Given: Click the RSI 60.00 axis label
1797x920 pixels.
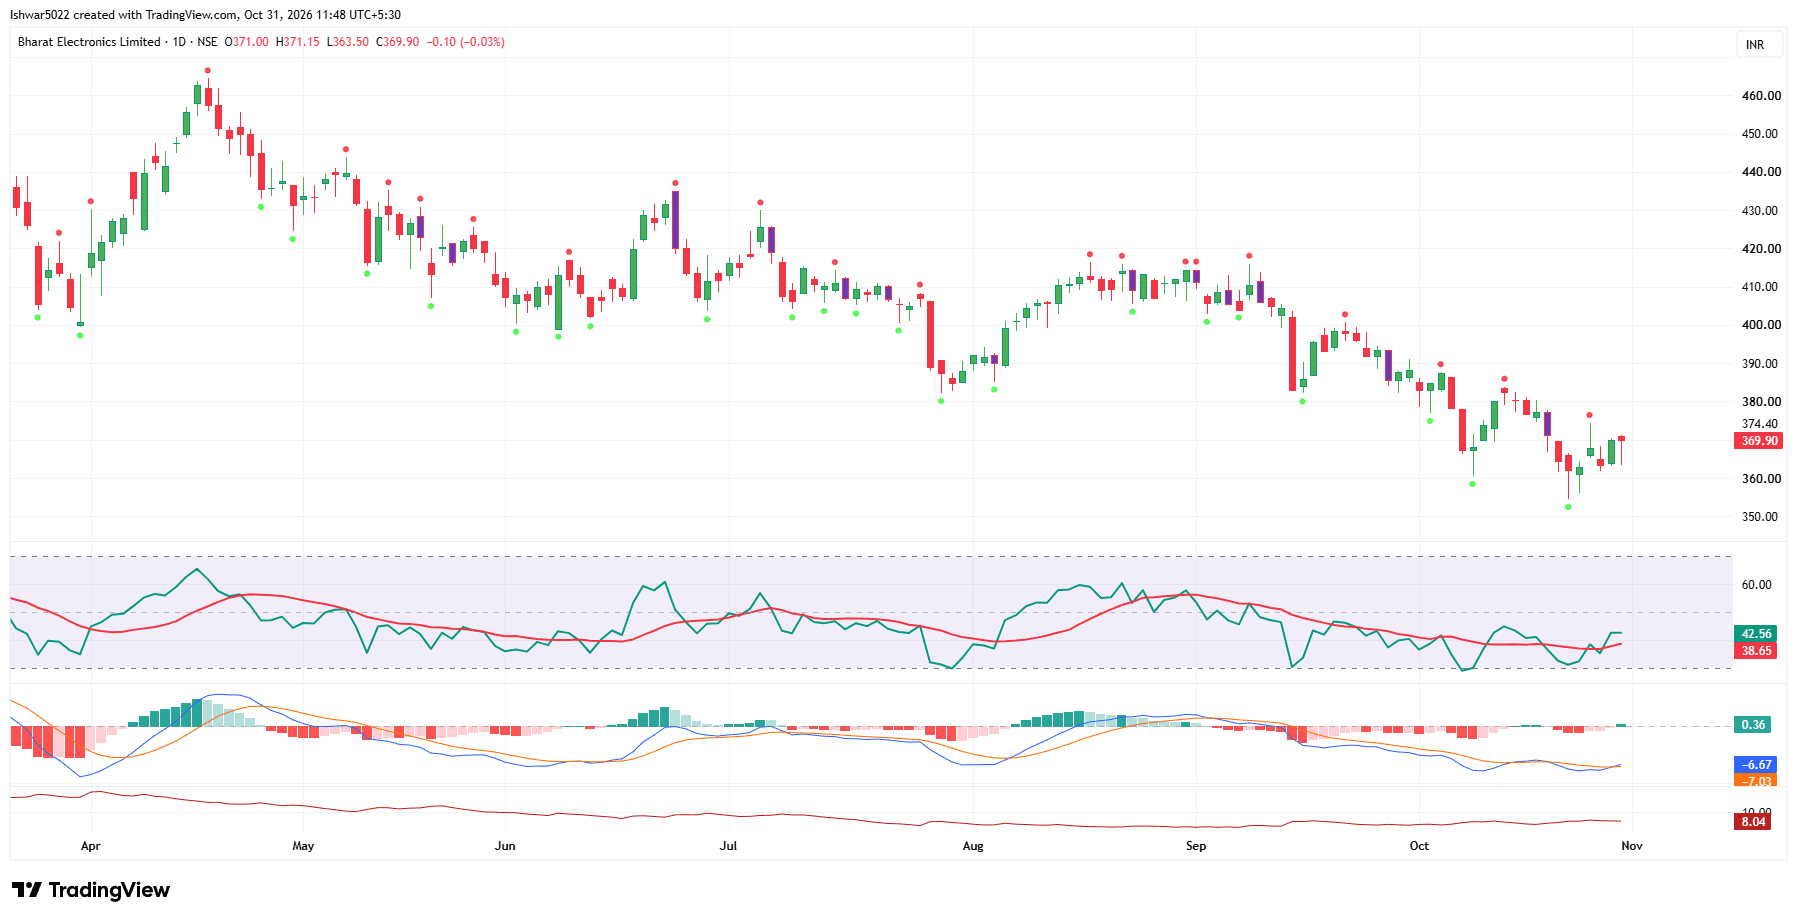Looking at the screenshot, I should pyautogui.click(x=1756, y=585).
